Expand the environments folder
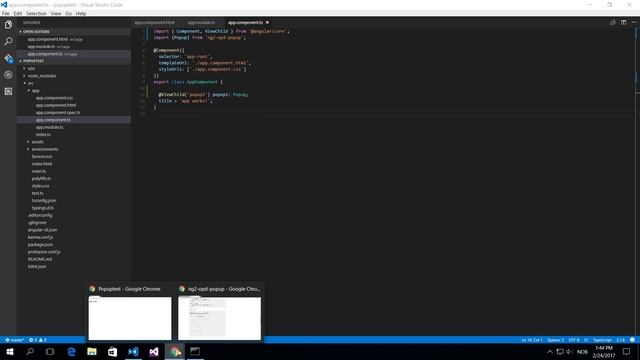Viewport: 640px width, 360px height. tap(44, 149)
